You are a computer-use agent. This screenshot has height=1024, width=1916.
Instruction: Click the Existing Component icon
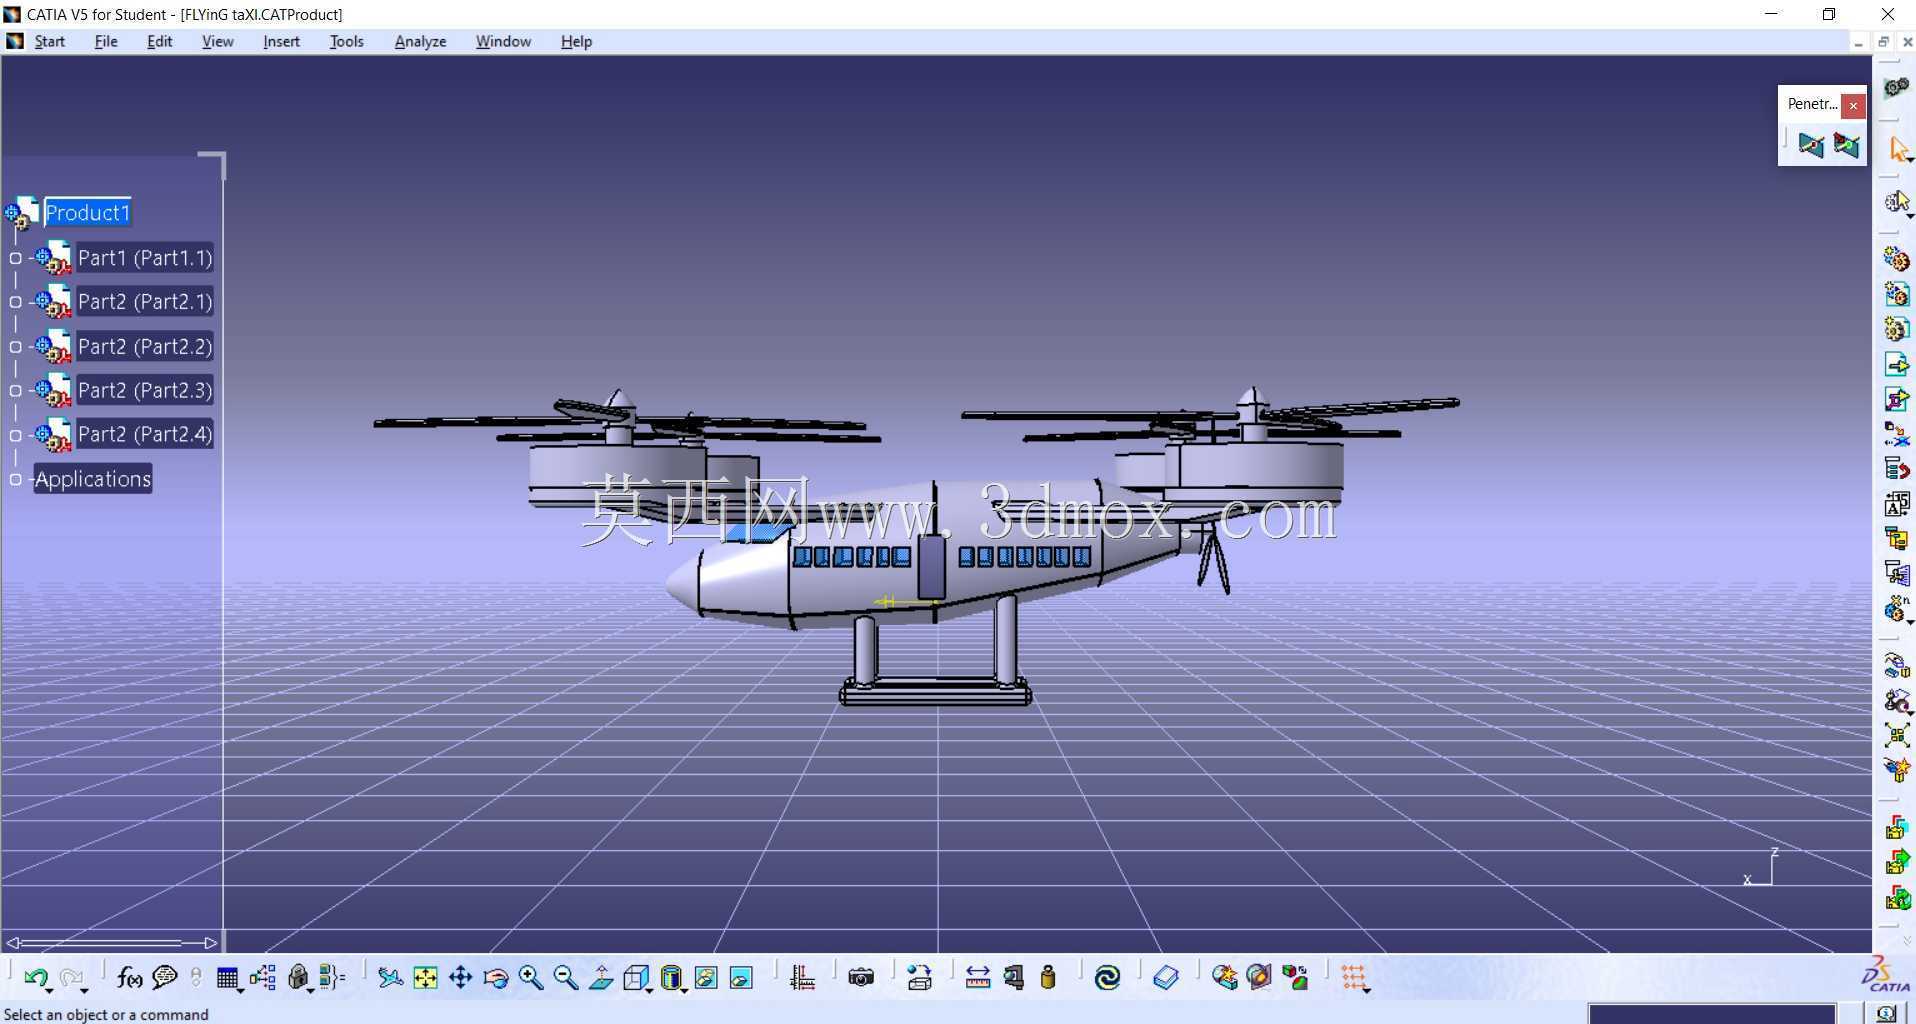pyautogui.click(x=1896, y=364)
